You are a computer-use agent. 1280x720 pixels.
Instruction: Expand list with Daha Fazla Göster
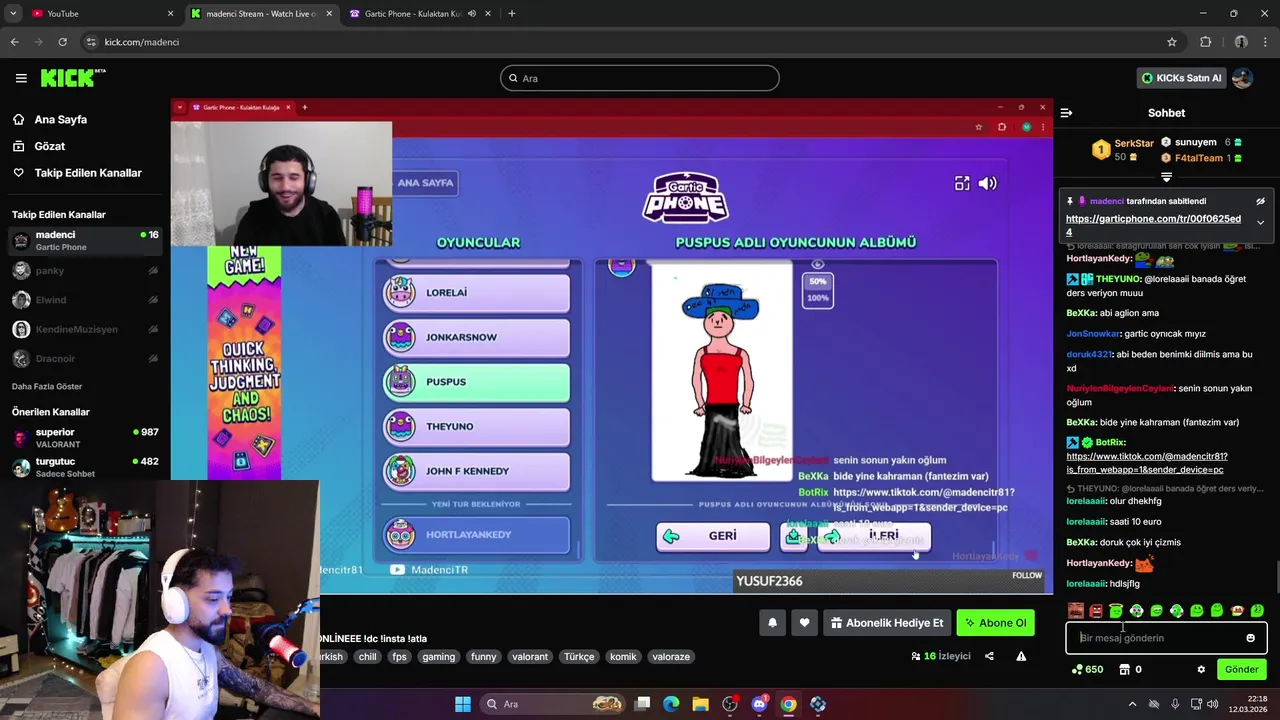(x=47, y=386)
